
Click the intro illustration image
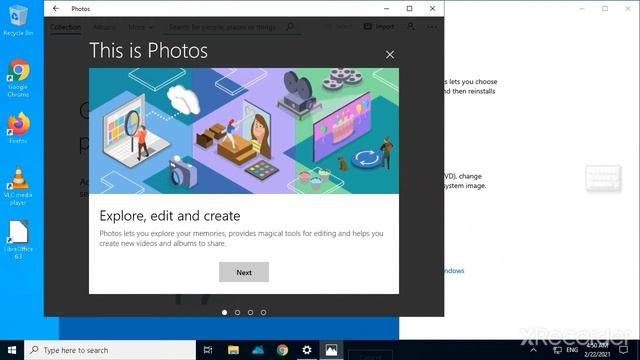[x=244, y=131]
